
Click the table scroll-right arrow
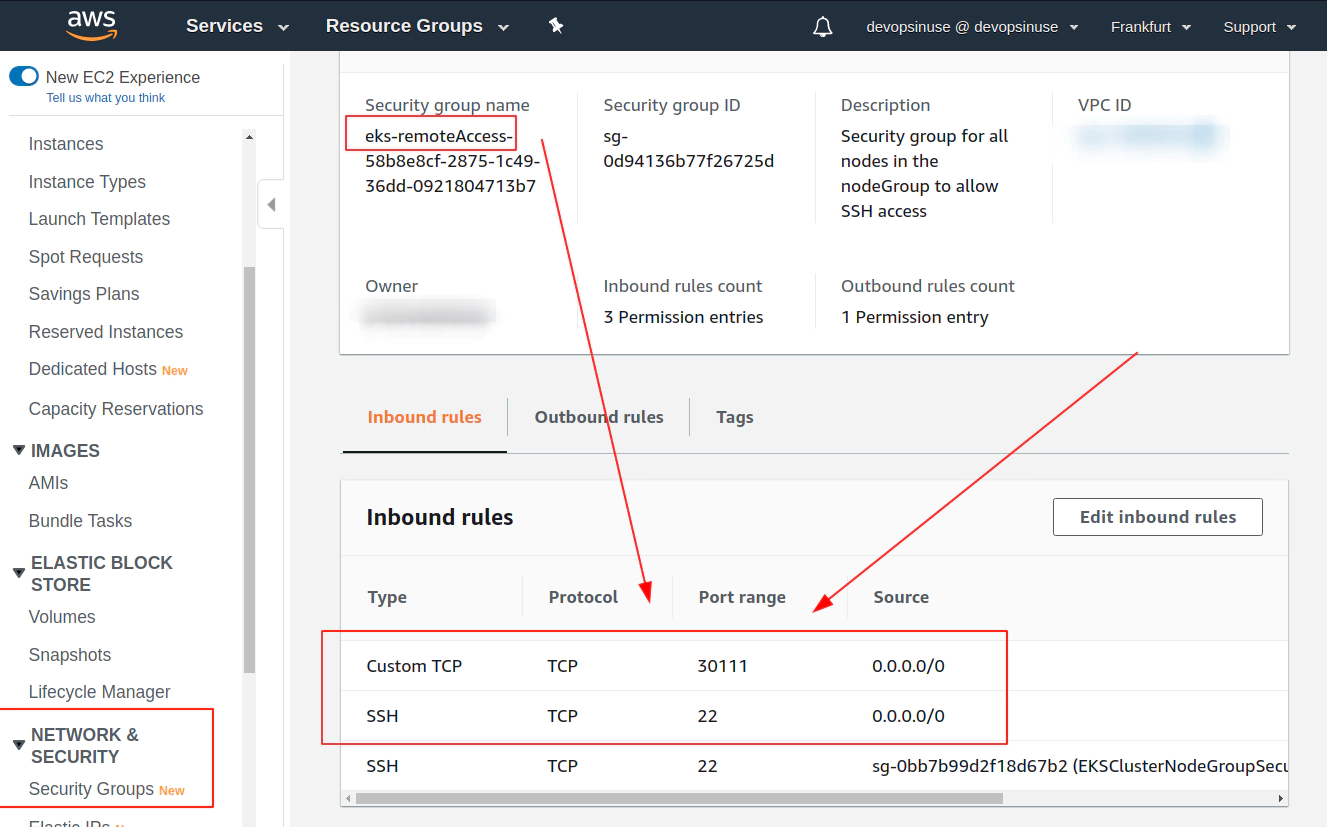pyautogui.click(x=1281, y=798)
